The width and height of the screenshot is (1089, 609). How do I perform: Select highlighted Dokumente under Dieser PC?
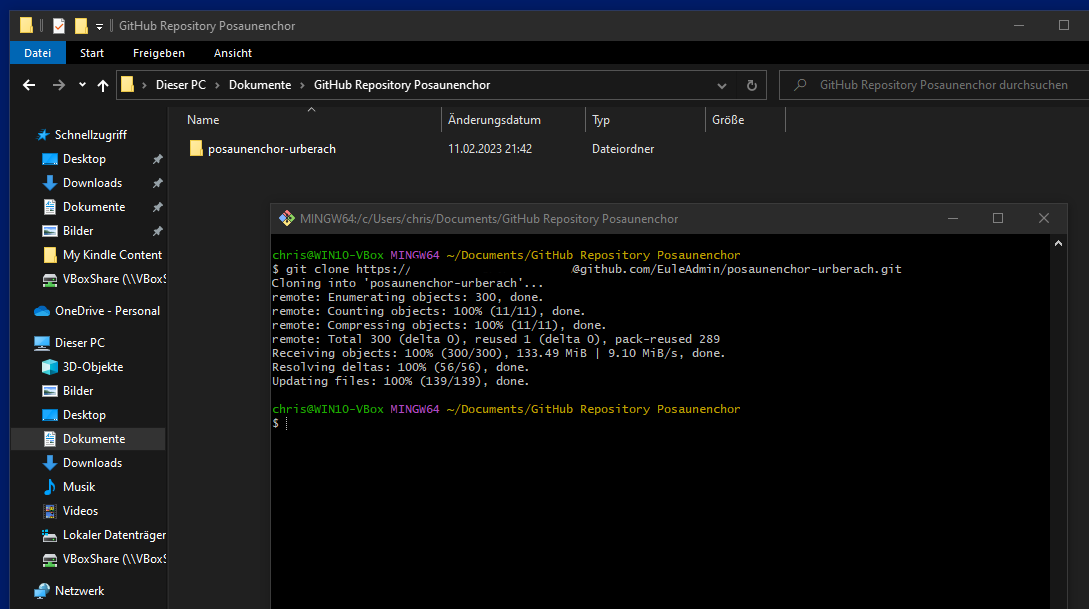88,439
